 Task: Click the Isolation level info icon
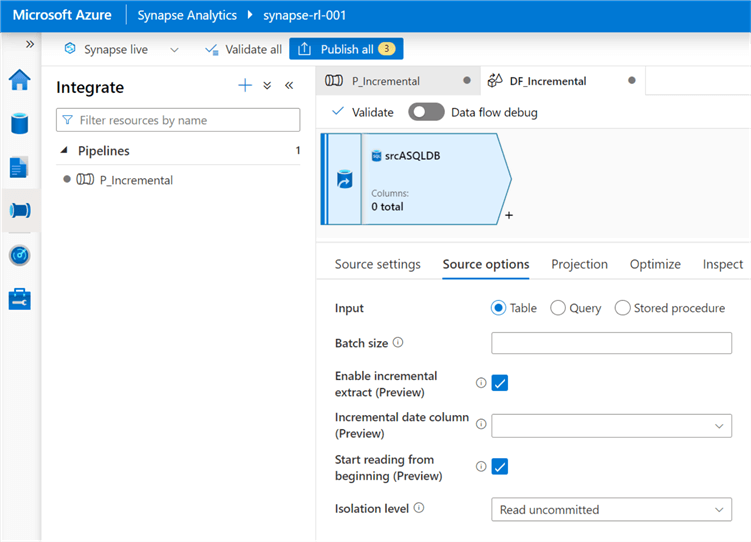(419, 508)
